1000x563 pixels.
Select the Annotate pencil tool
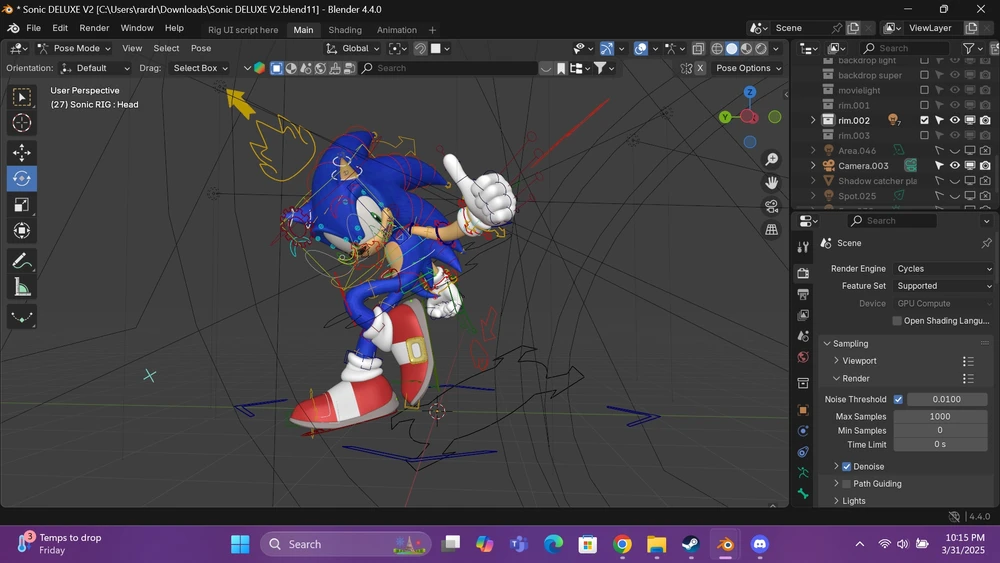(x=22, y=261)
